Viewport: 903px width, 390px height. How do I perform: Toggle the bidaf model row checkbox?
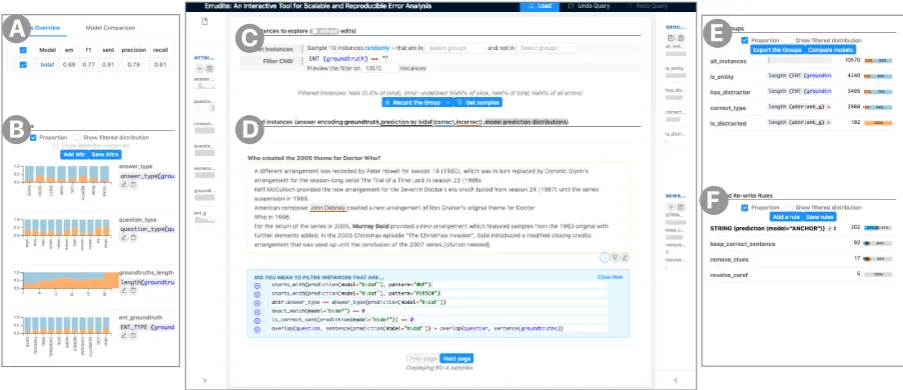tap(22, 65)
